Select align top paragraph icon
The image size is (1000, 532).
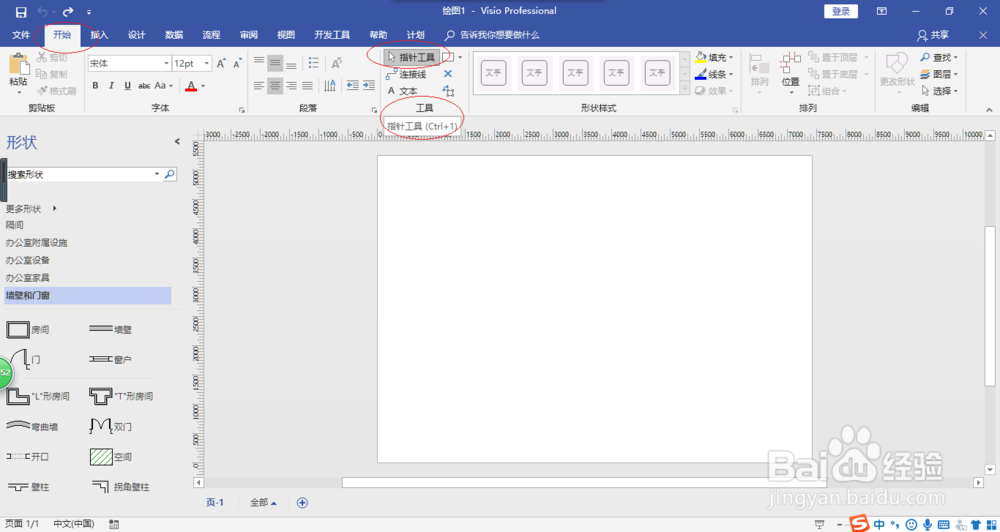pos(260,63)
